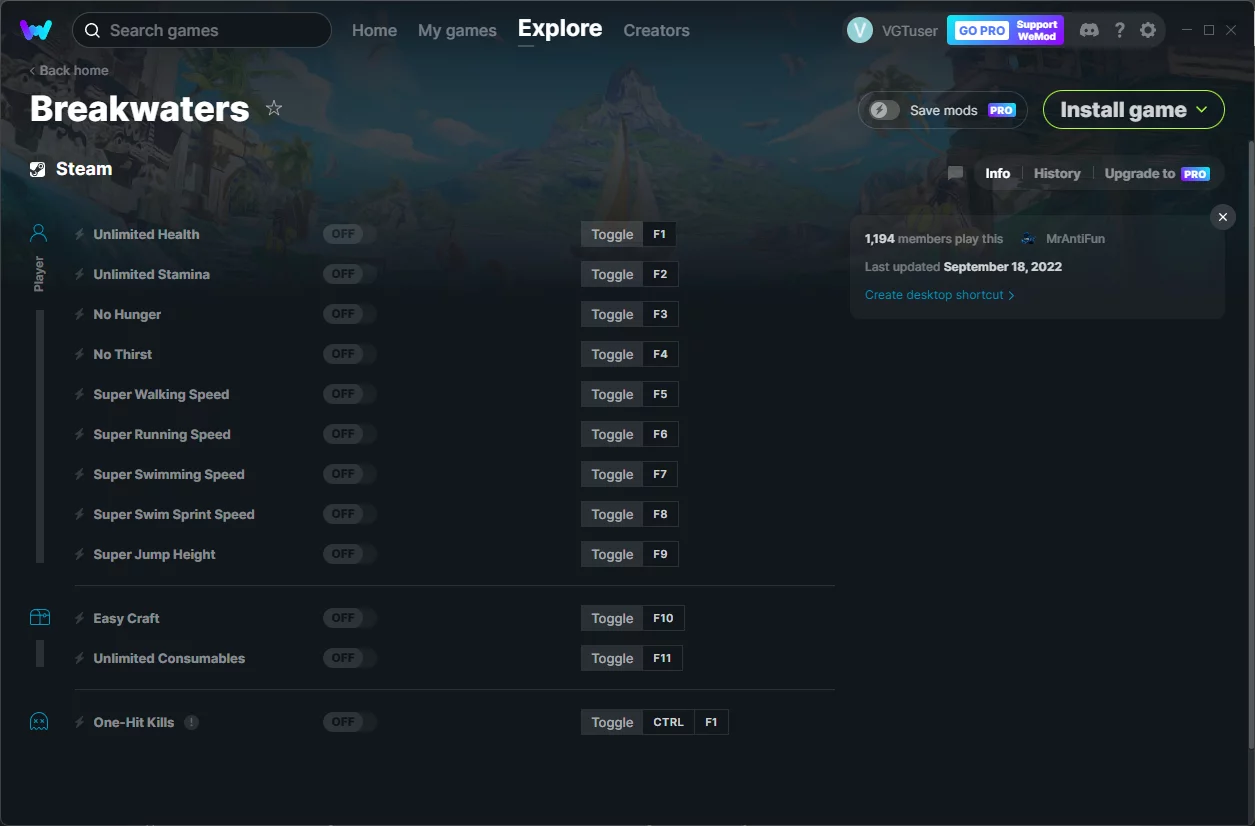Viewport: 1255px width, 826px height.
Task: Open the Creators tab
Action: click(x=656, y=30)
